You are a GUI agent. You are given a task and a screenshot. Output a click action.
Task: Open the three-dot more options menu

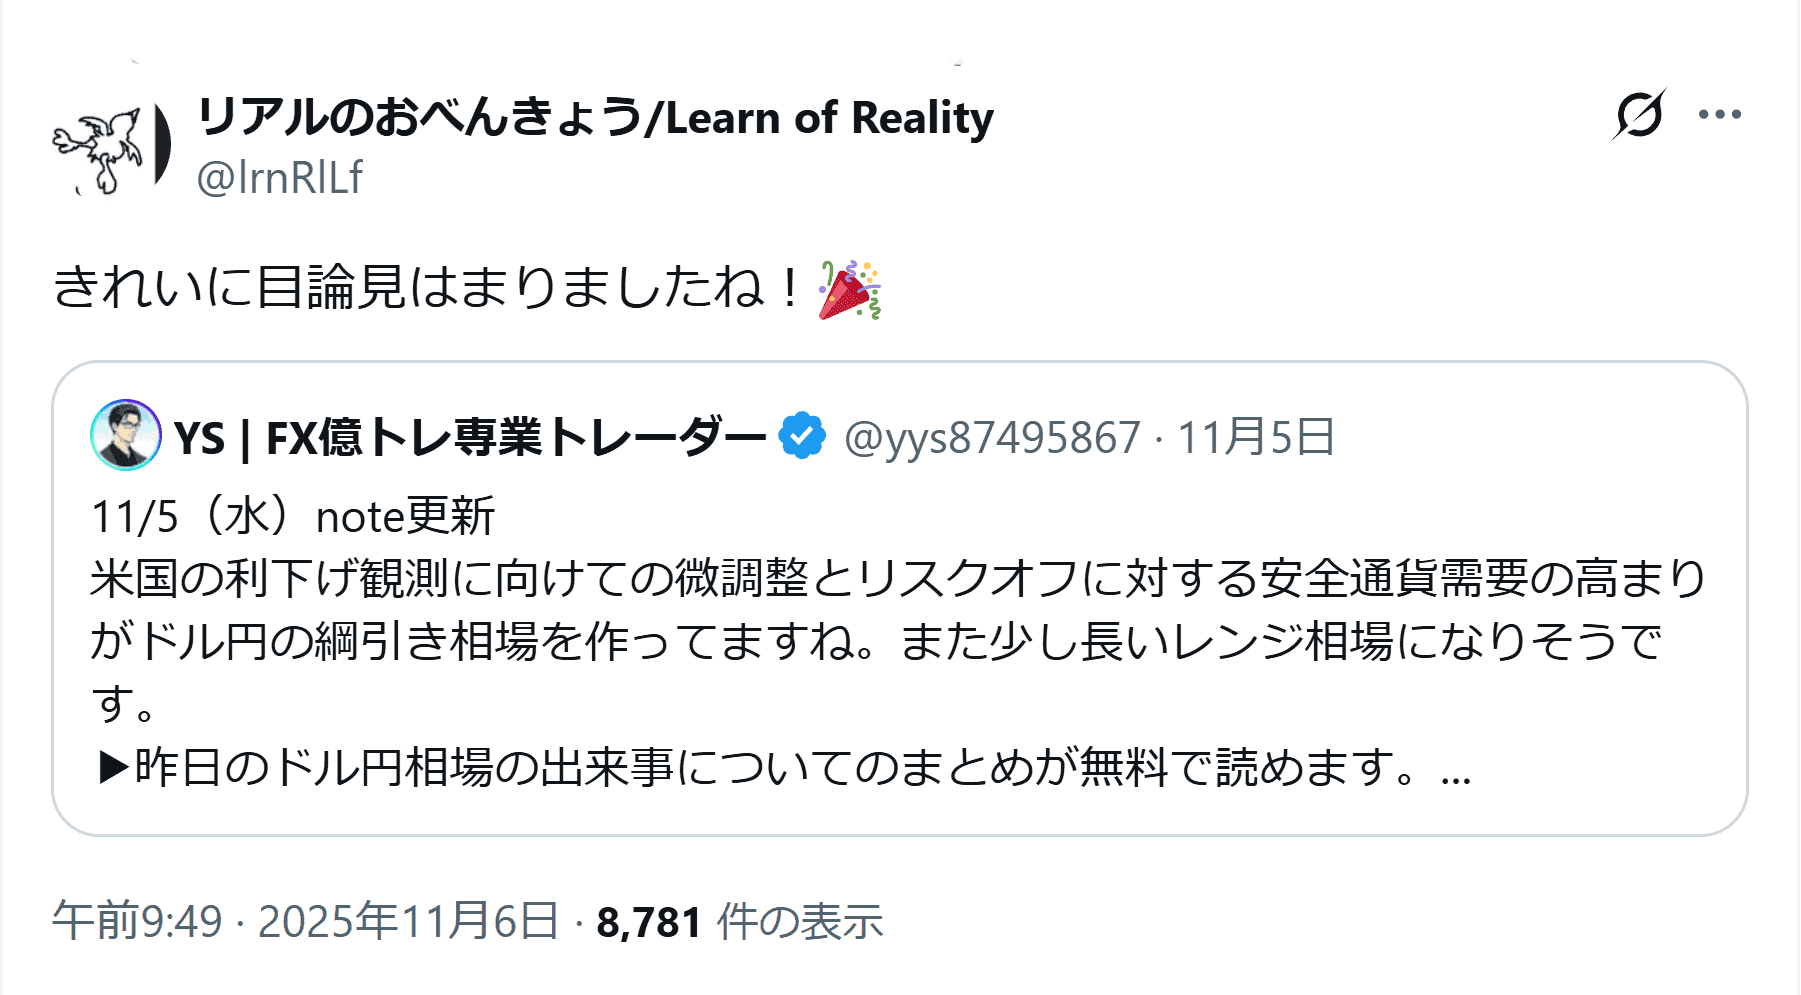click(x=1720, y=115)
